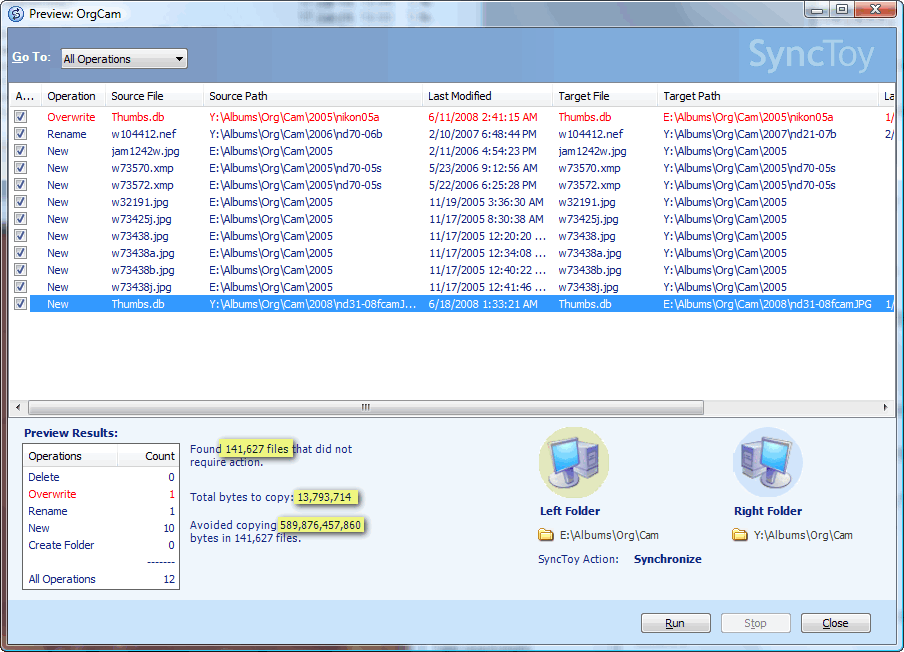Click the horizontal scrollbar thumb
The height and width of the screenshot is (652, 904).
click(x=366, y=408)
